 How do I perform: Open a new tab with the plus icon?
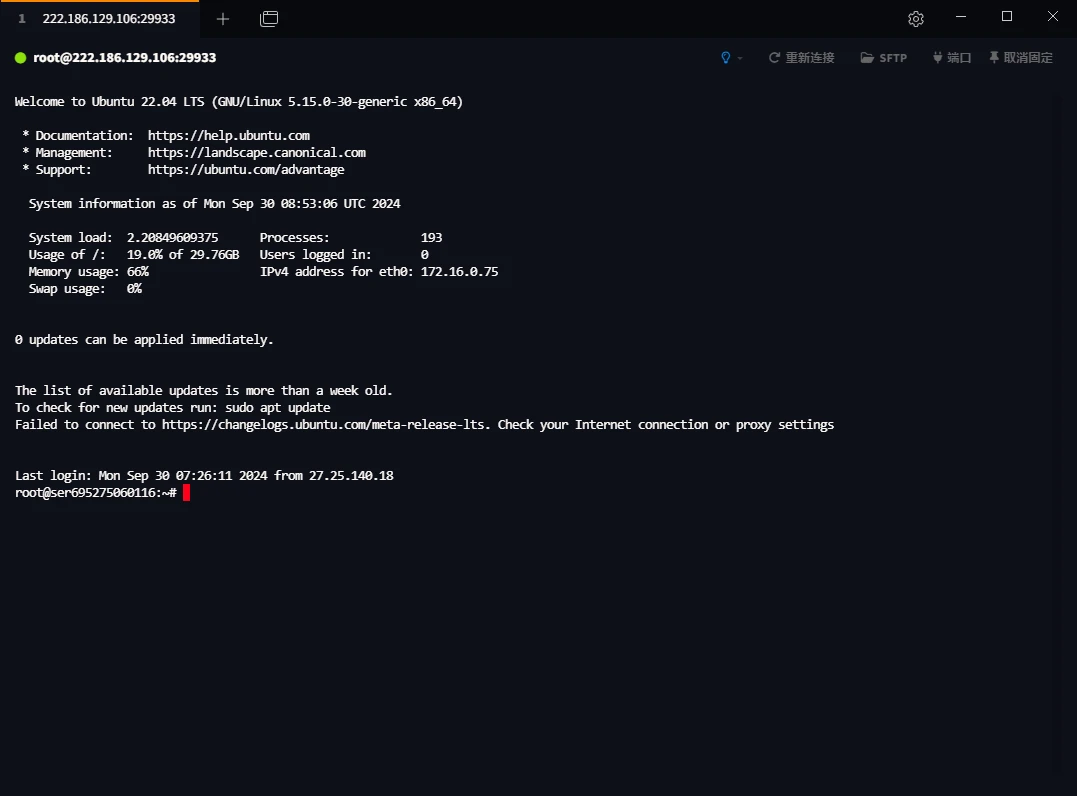pyautogui.click(x=222, y=19)
